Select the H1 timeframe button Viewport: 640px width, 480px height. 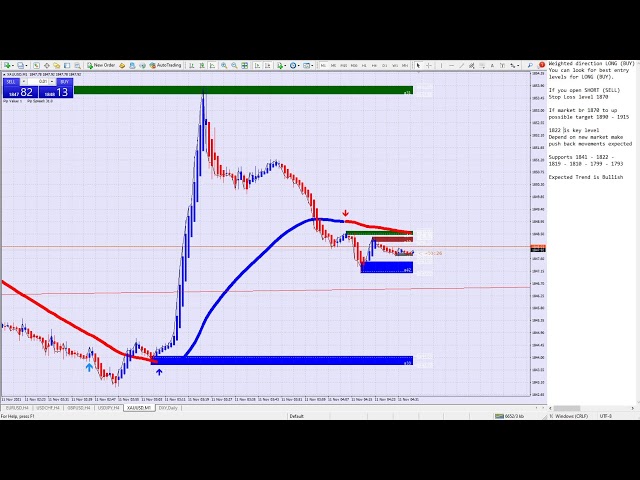363,65
